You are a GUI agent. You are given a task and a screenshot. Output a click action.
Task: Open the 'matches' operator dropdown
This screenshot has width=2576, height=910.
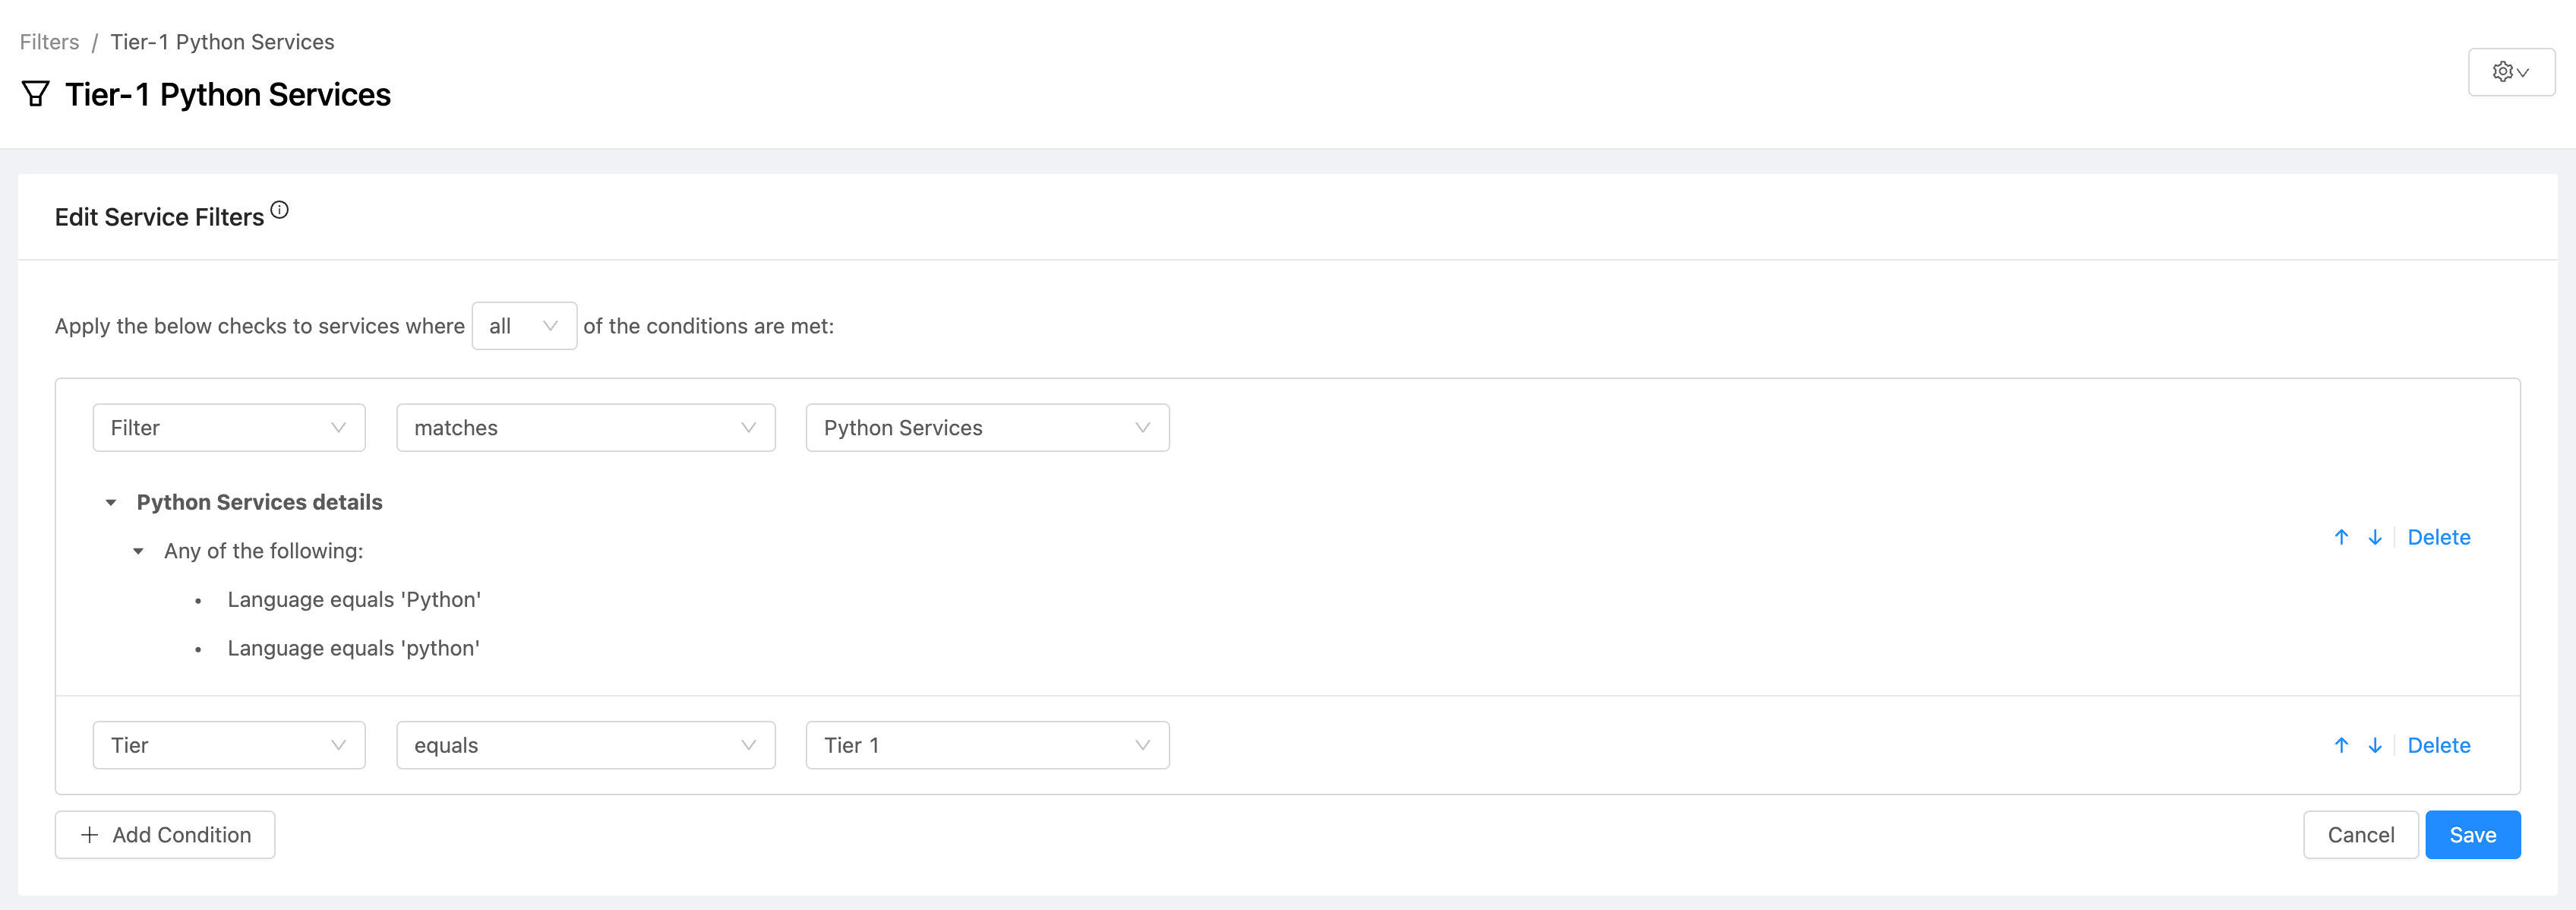tap(585, 428)
